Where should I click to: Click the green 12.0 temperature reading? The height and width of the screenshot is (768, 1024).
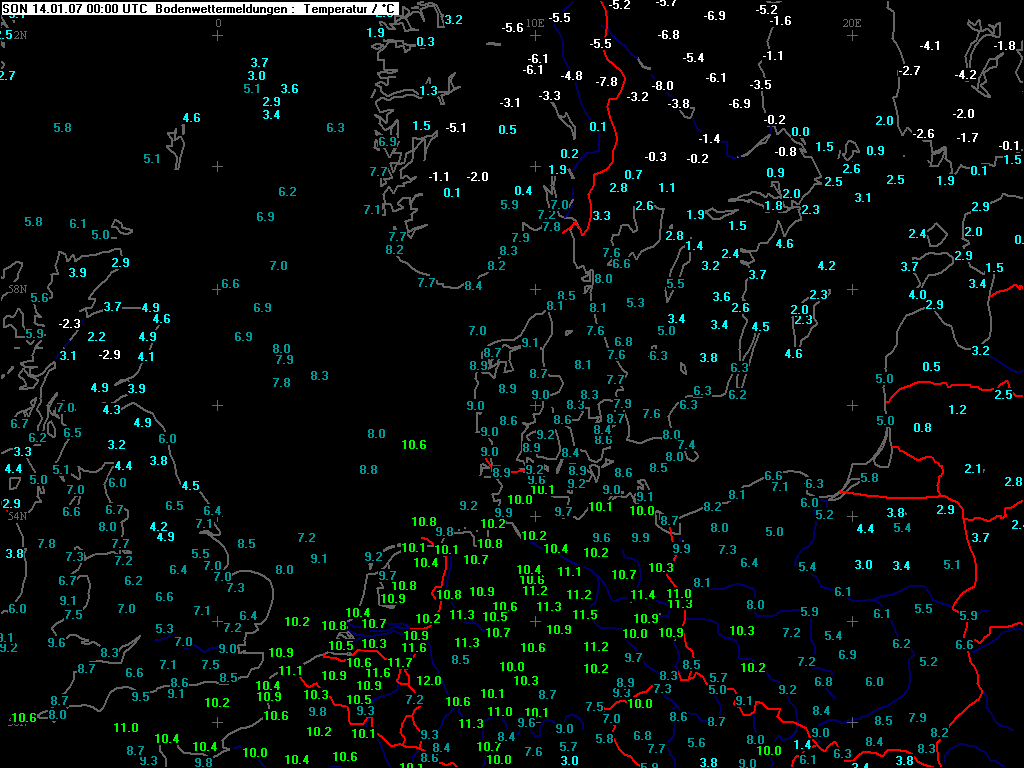(x=429, y=681)
